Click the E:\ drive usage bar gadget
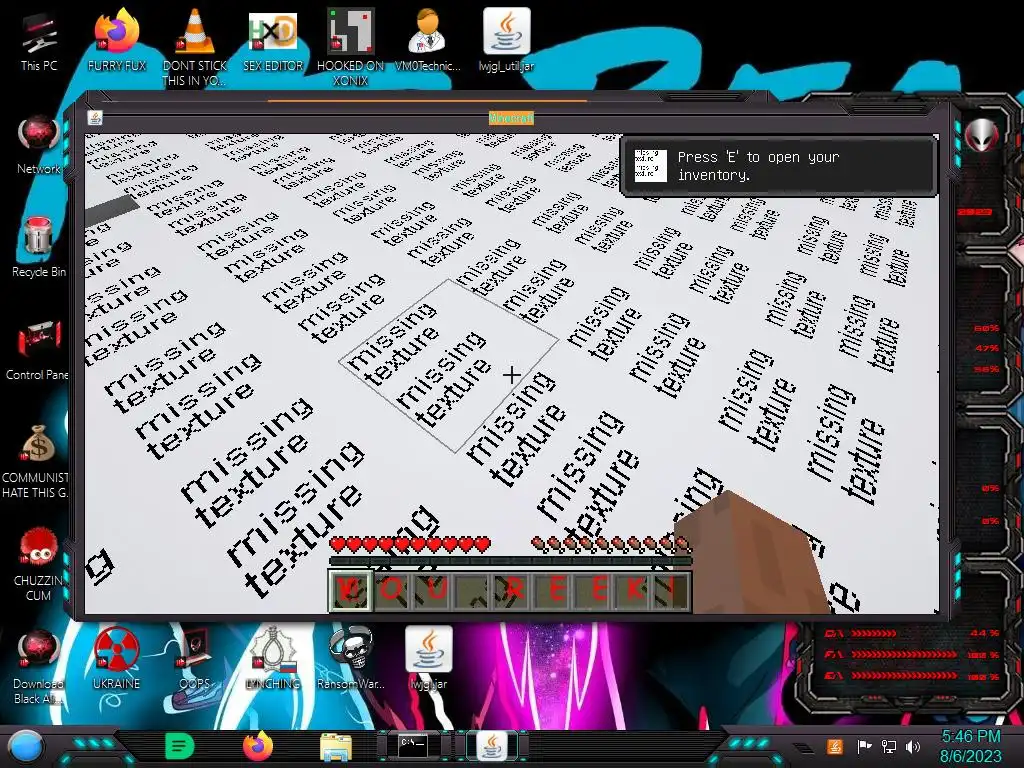This screenshot has height=768, width=1024. coord(913,676)
